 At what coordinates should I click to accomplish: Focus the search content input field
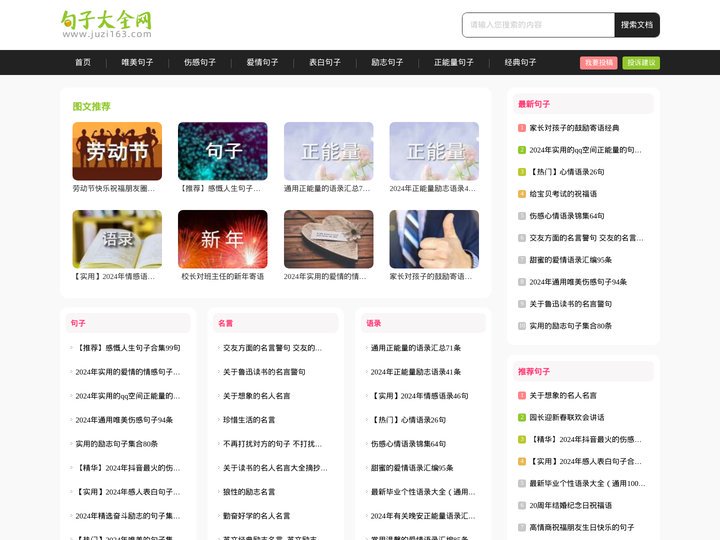coord(538,25)
